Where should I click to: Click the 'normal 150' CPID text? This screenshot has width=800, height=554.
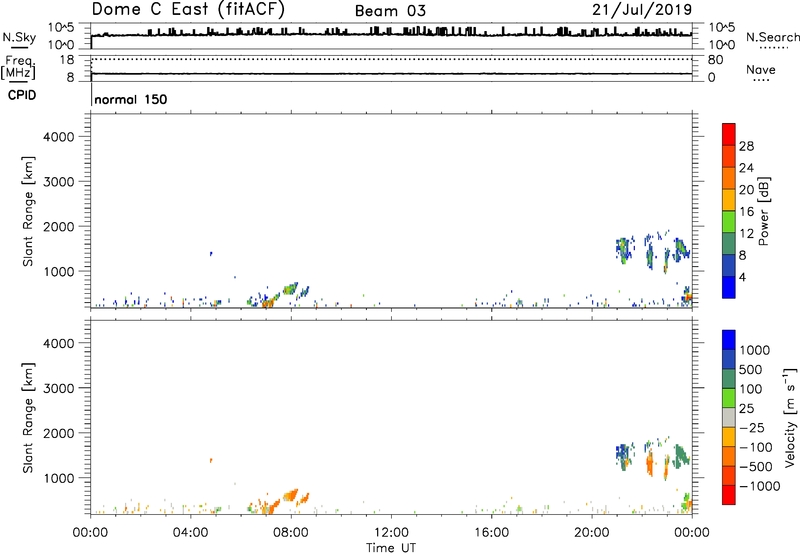(131, 99)
